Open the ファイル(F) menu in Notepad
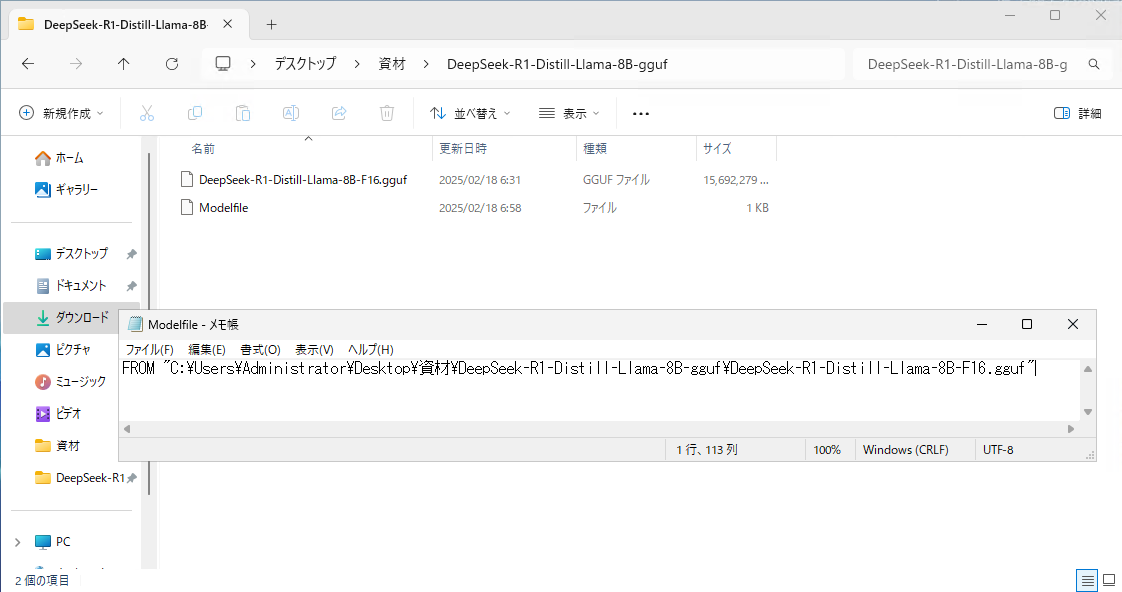 [150, 349]
